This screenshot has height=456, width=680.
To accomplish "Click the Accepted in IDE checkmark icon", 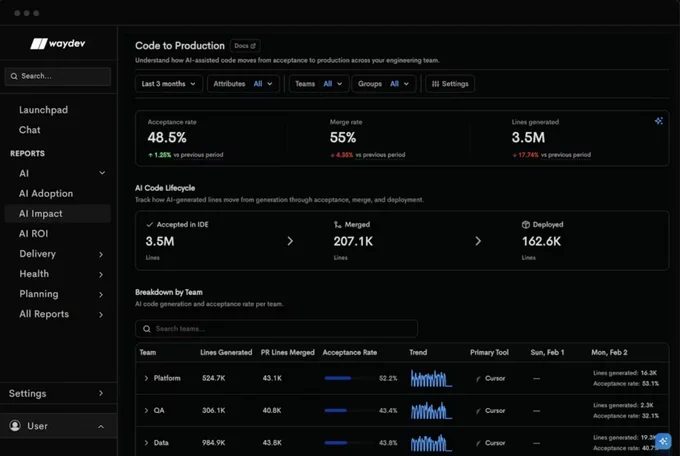I will tap(150, 224).
